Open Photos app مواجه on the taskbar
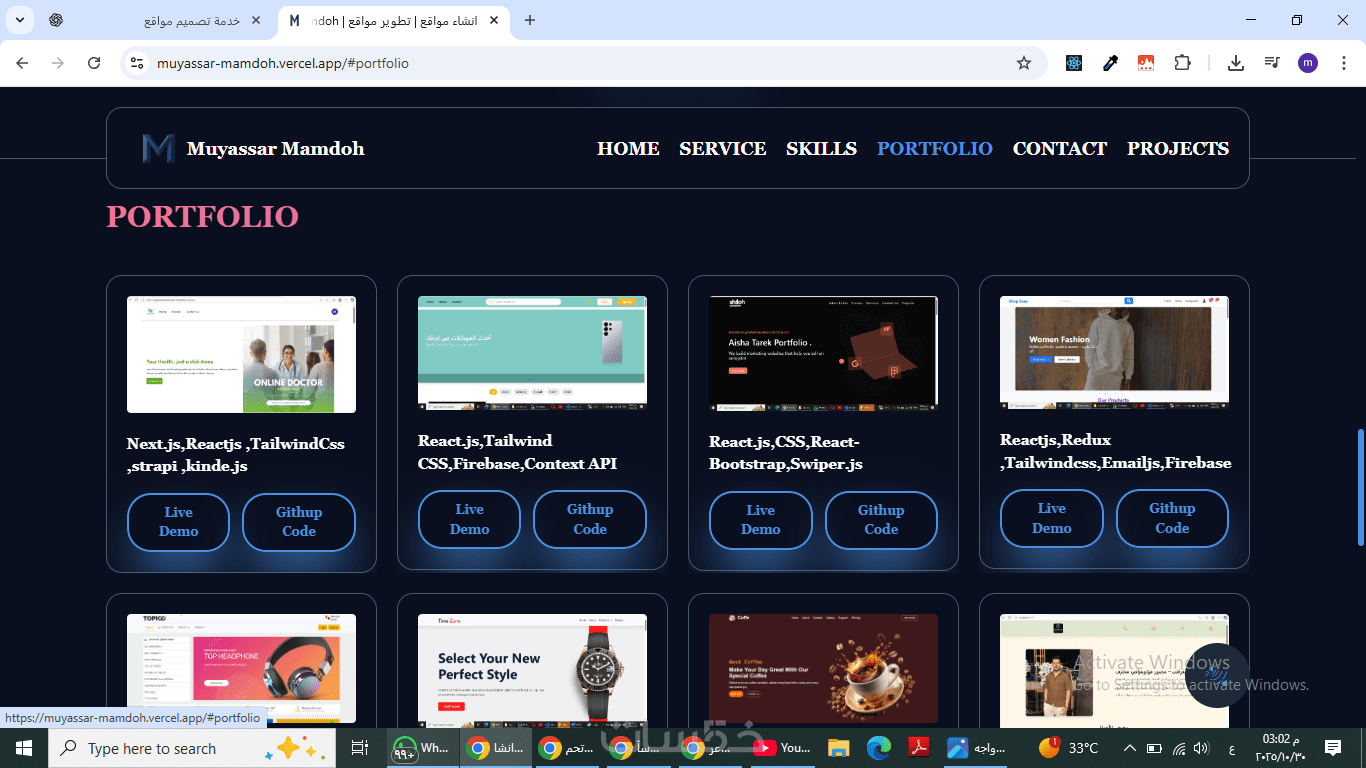This screenshot has width=1366, height=768. 977,748
